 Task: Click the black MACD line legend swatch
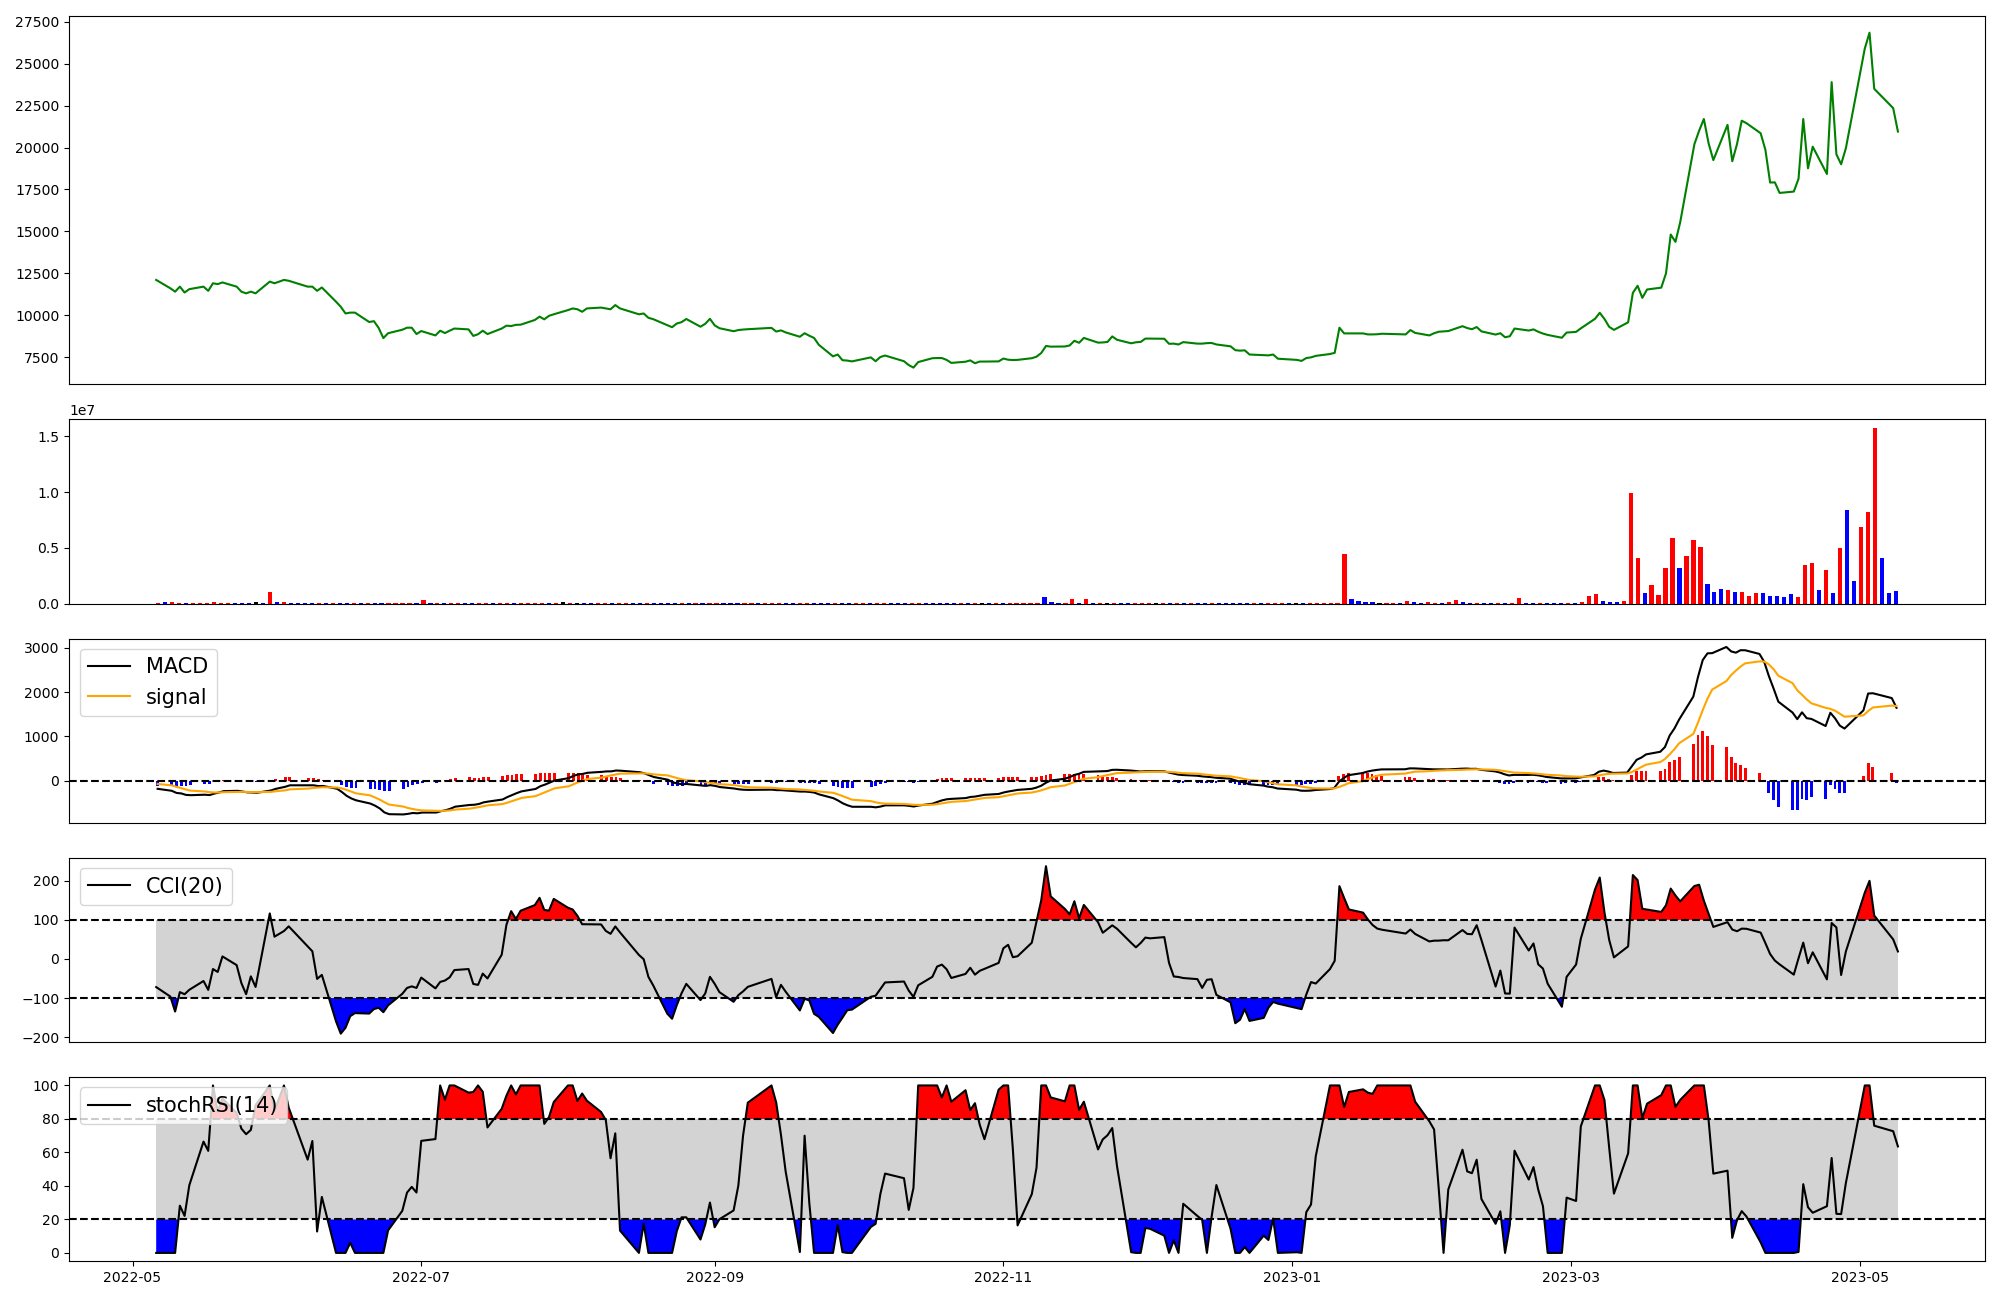coord(109,666)
